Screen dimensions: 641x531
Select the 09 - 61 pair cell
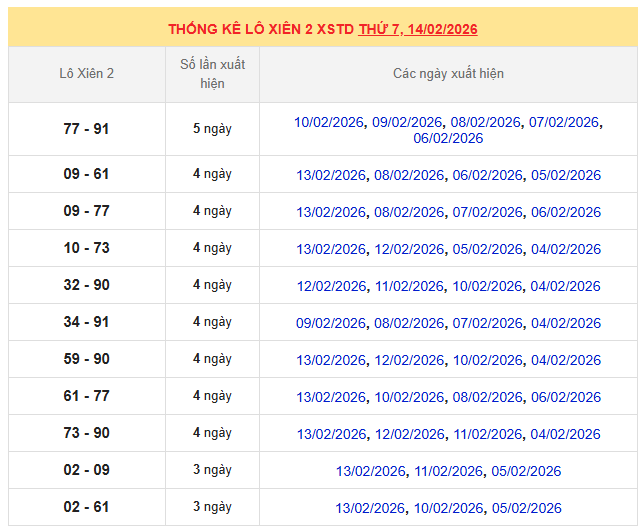(x=86, y=174)
